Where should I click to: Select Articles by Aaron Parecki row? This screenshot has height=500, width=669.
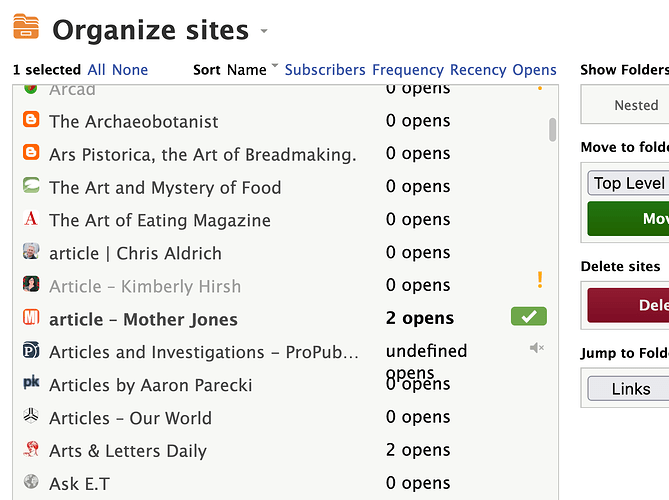coord(285,385)
